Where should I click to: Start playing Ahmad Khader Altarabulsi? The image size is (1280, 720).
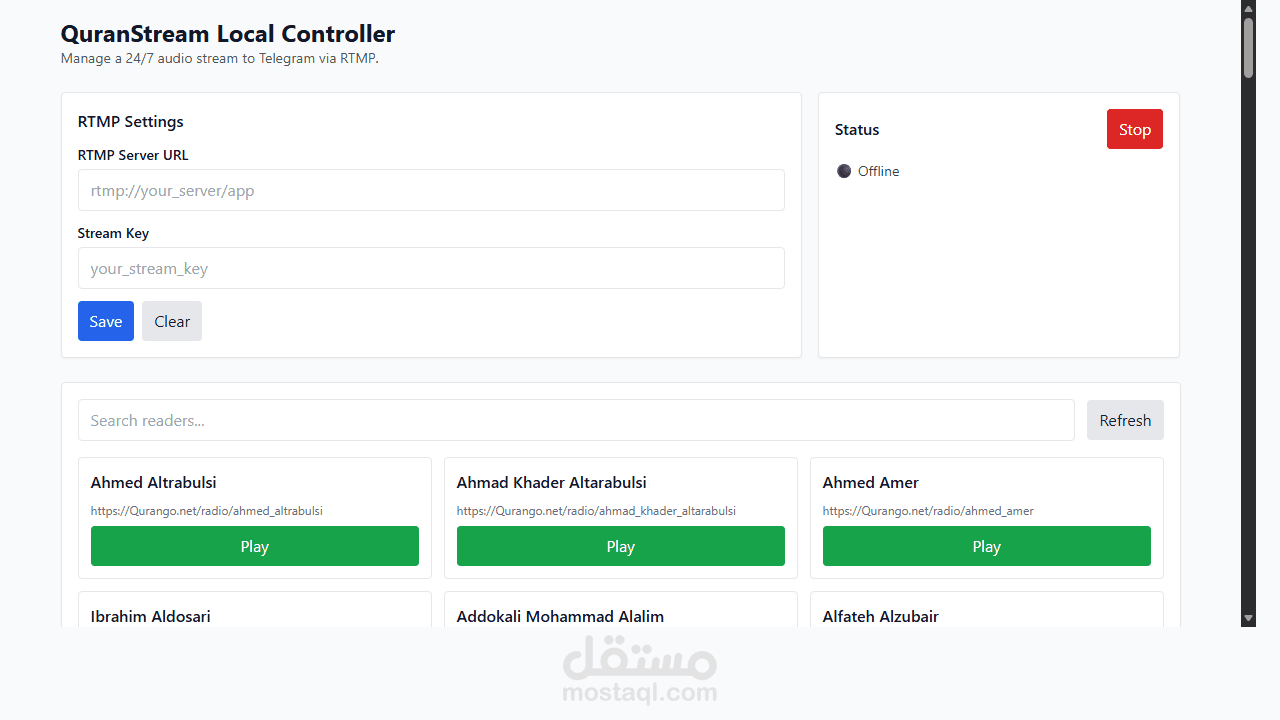(621, 546)
